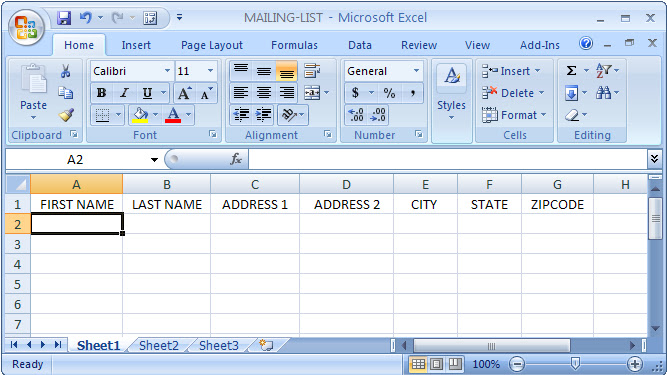This screenshot has width=667, height=375.
Task: Switch to the Insert ribbon tab
Action: coord(136,45)
